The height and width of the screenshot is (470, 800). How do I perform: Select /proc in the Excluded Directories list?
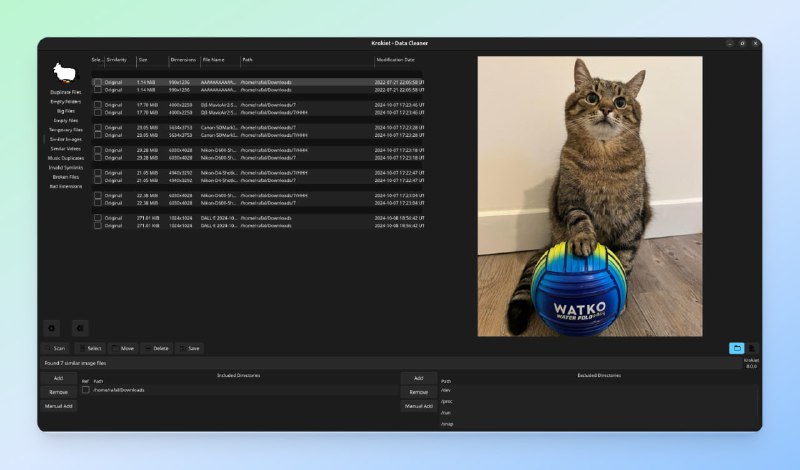(446, 401)
